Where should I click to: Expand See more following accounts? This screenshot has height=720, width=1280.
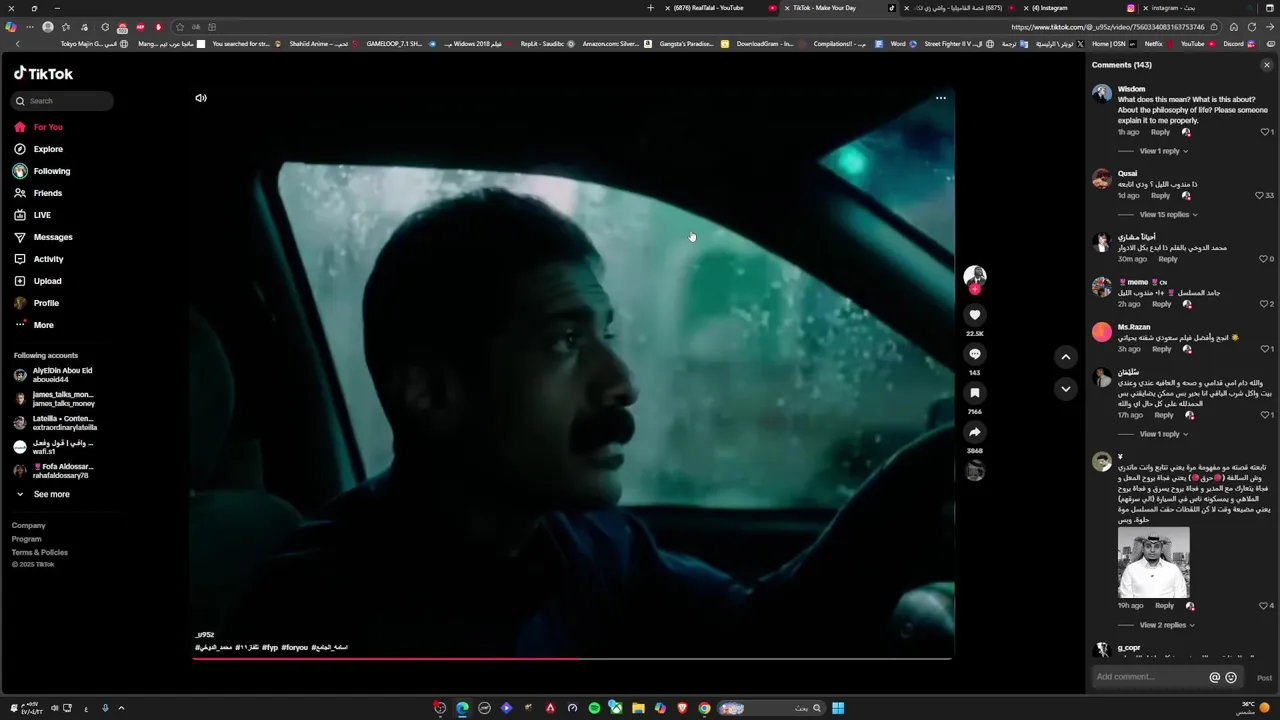[x=42, y=494]
